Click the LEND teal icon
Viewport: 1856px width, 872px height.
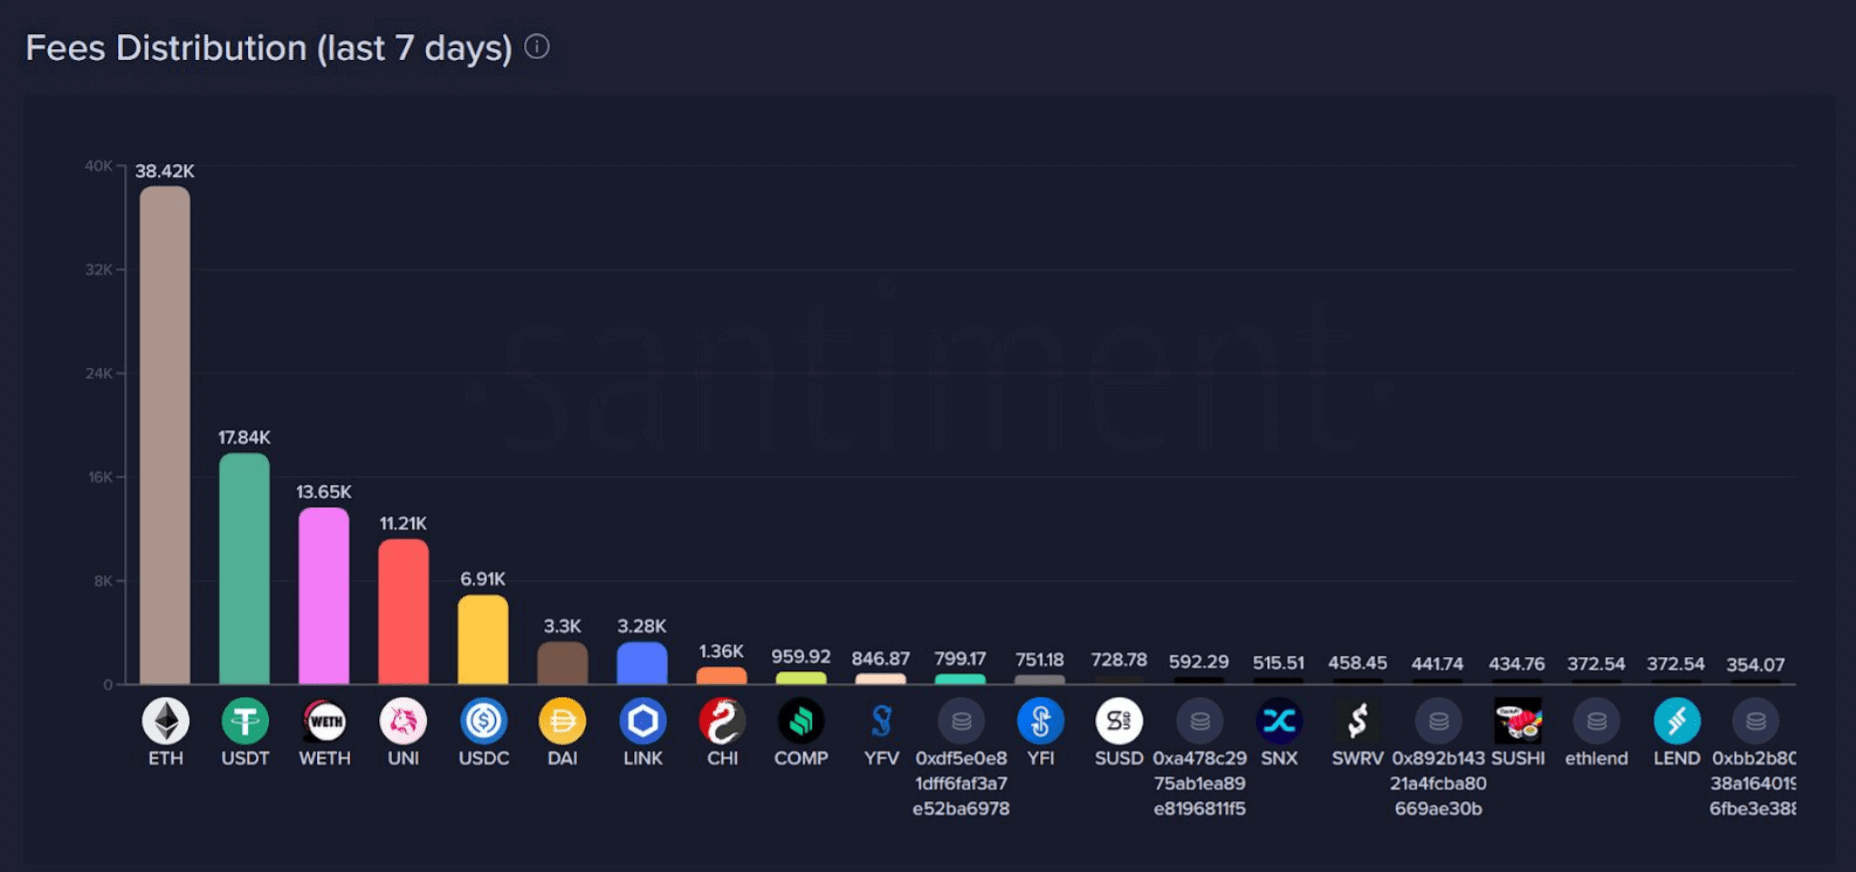point(1677,721)
